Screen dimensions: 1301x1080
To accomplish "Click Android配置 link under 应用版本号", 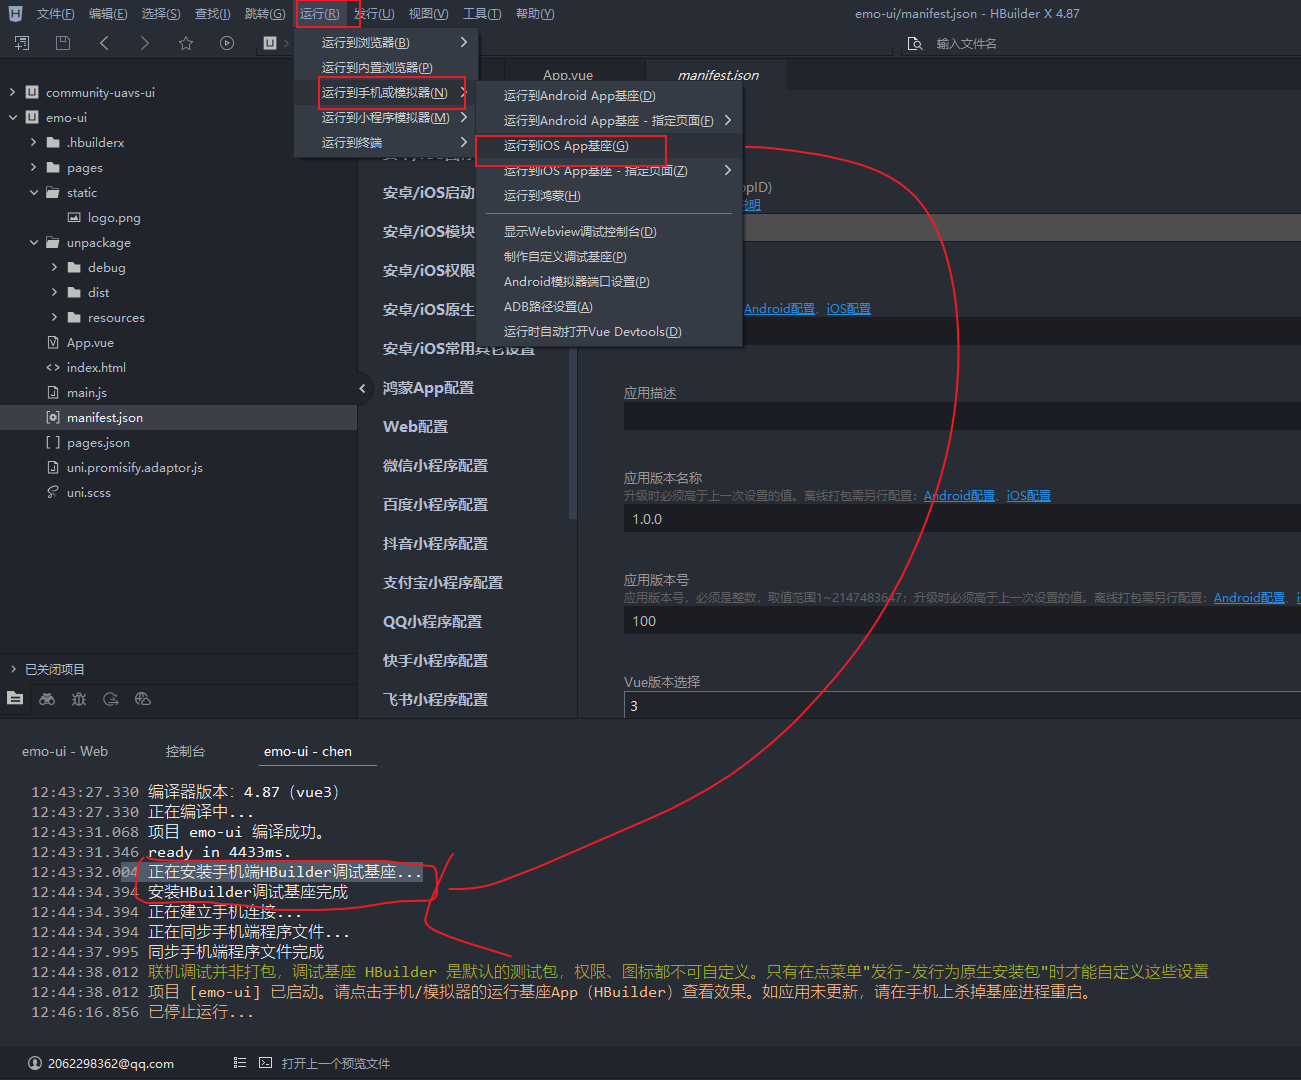I will (x=1249, y=598).
